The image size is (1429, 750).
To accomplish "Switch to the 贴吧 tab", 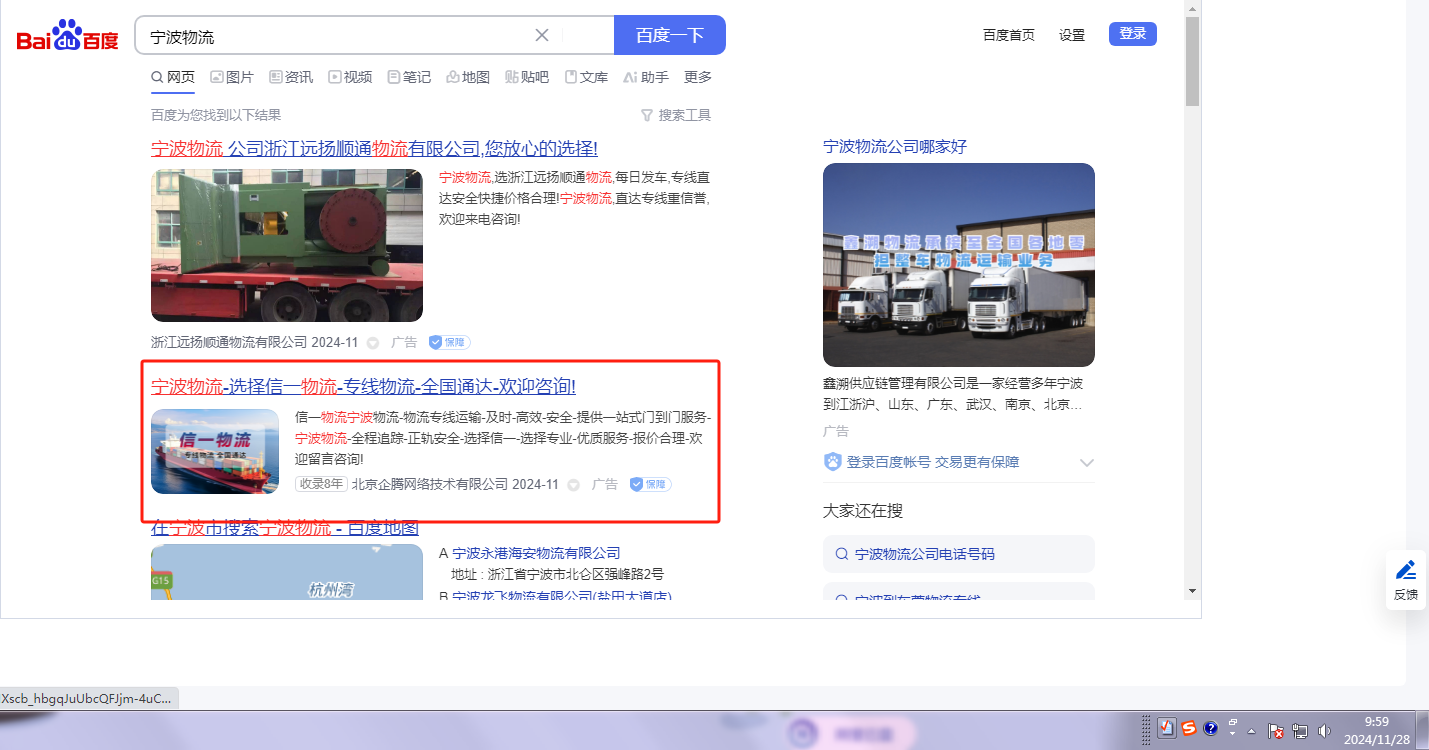I will click(527, 77).
